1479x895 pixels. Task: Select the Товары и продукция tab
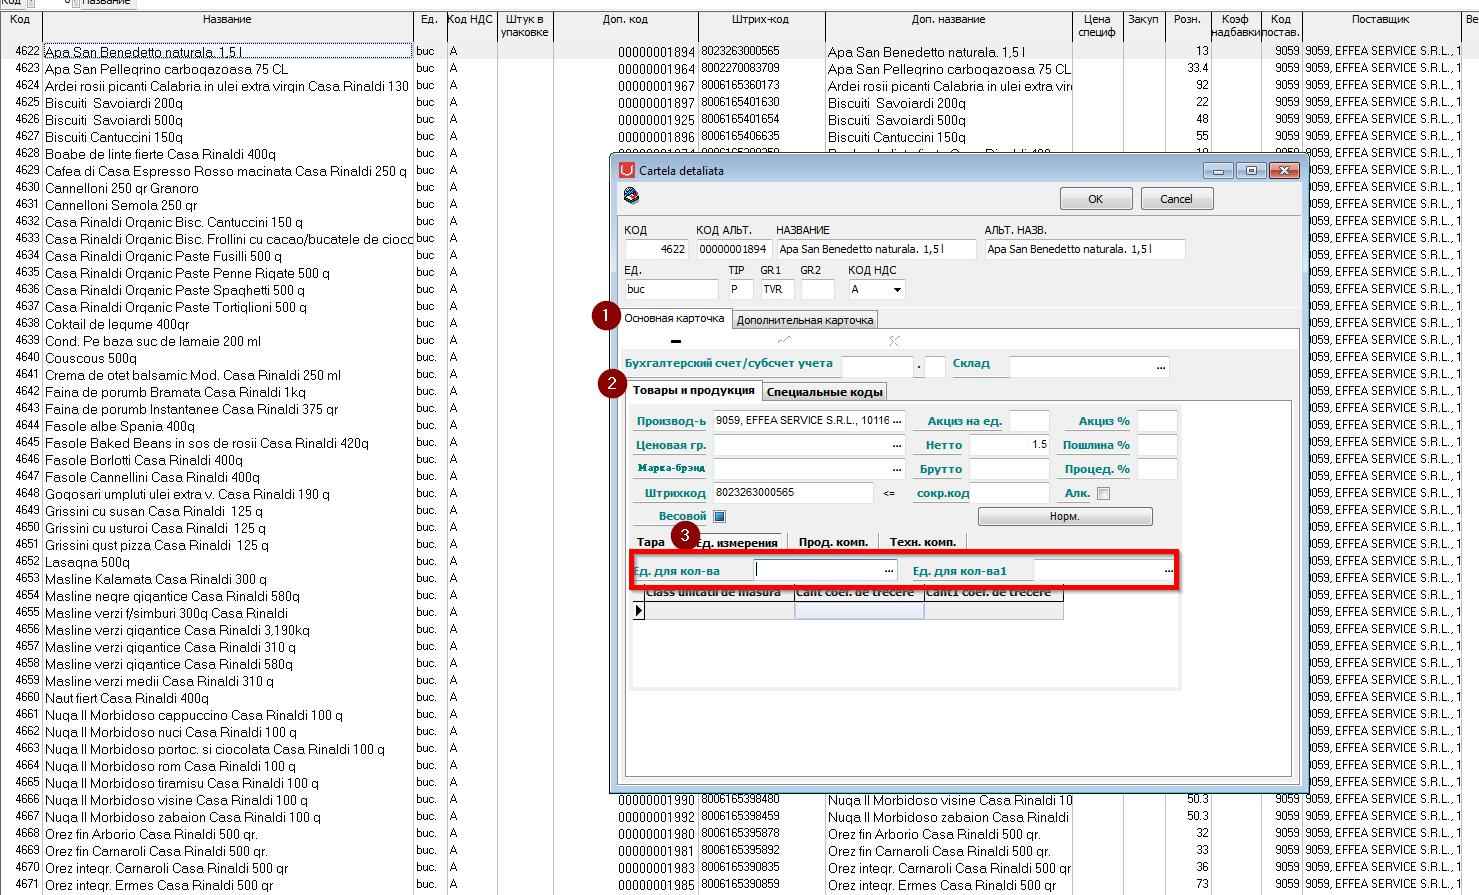click(x=693, y=390)
